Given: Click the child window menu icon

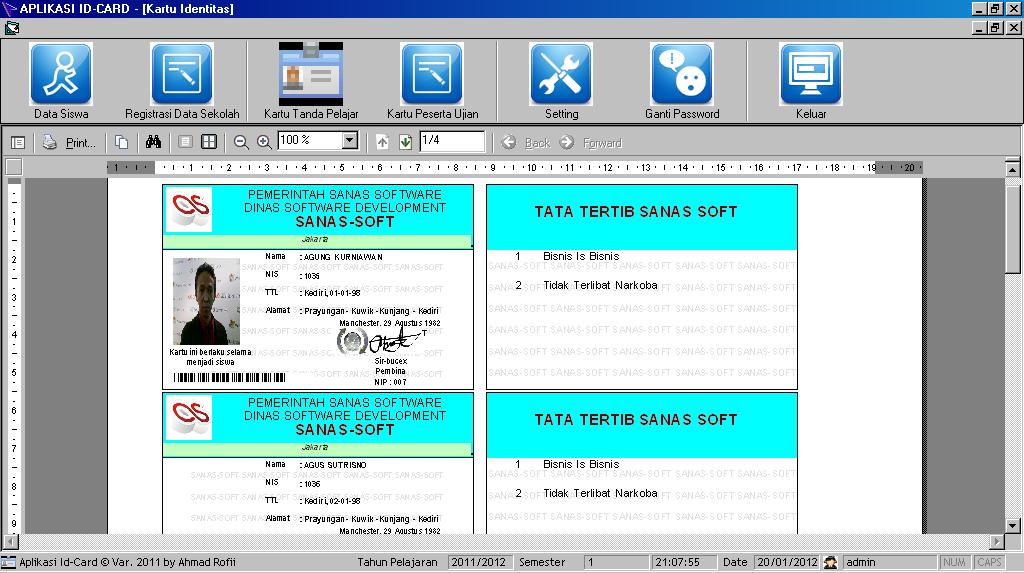Looking at the screenshot, I should (x=12, y=28).
